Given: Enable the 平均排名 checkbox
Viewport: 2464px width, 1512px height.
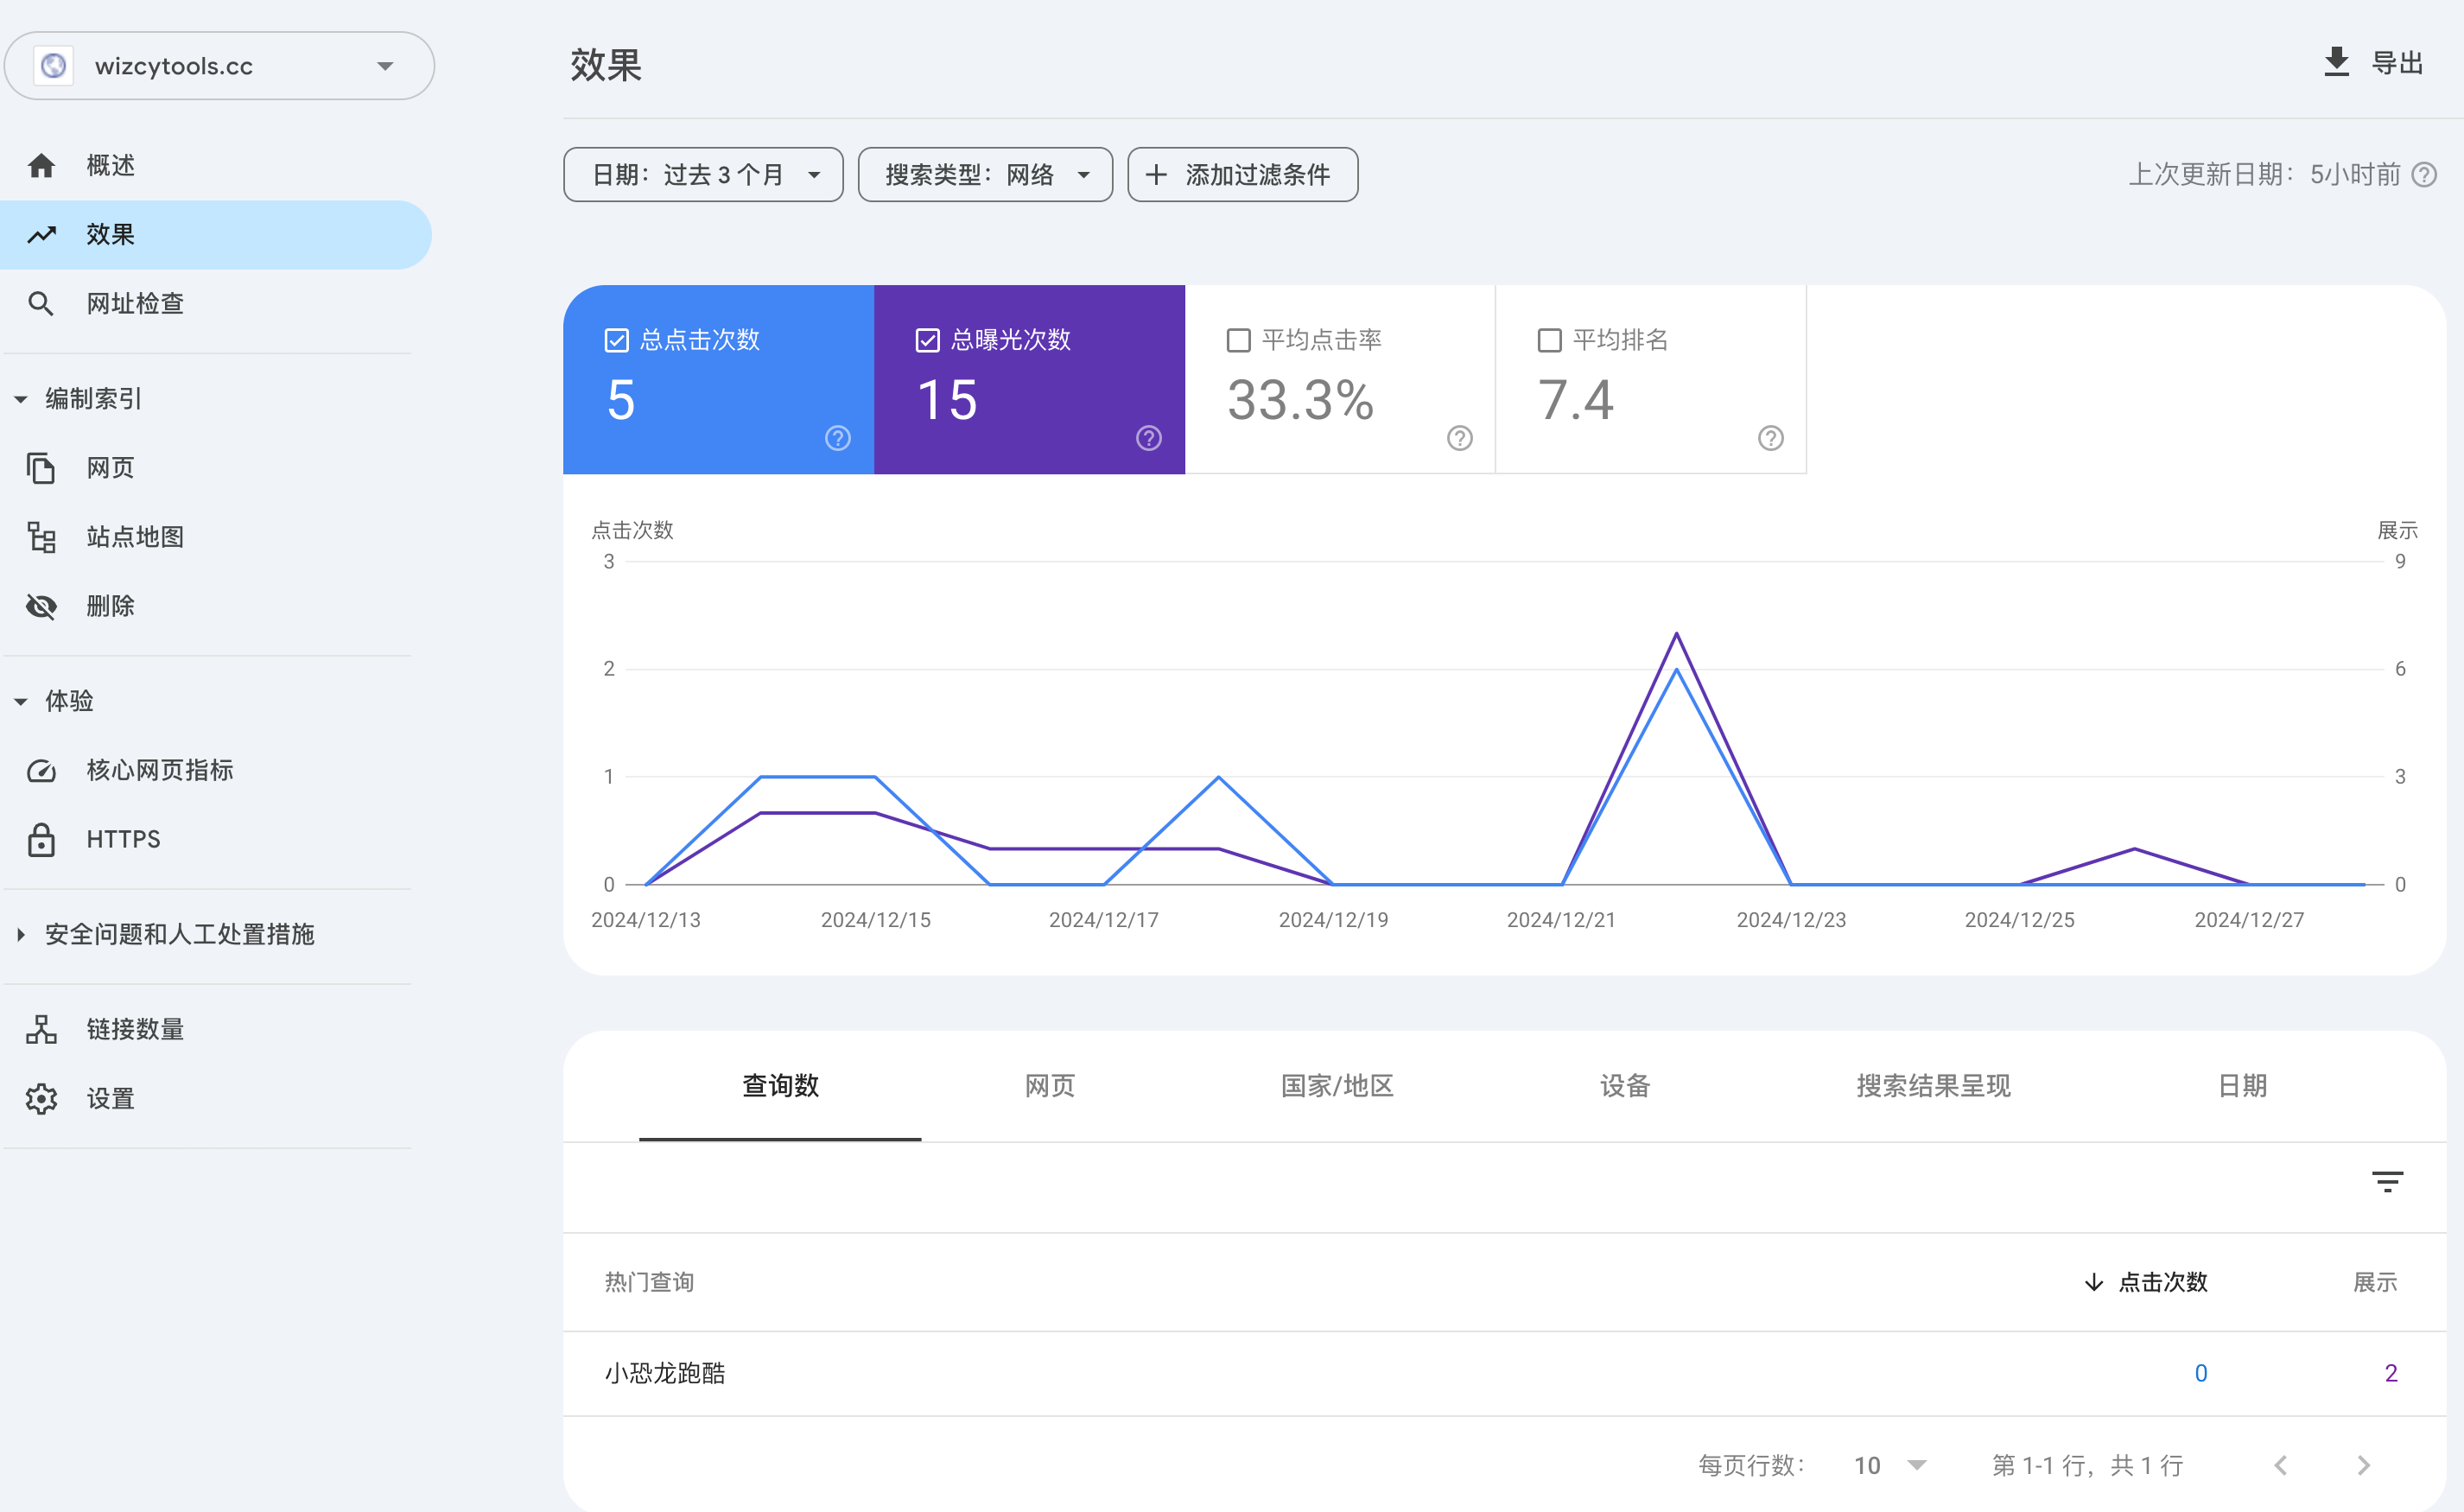Looking at the screenshot, I should [x=1549, y=340].
